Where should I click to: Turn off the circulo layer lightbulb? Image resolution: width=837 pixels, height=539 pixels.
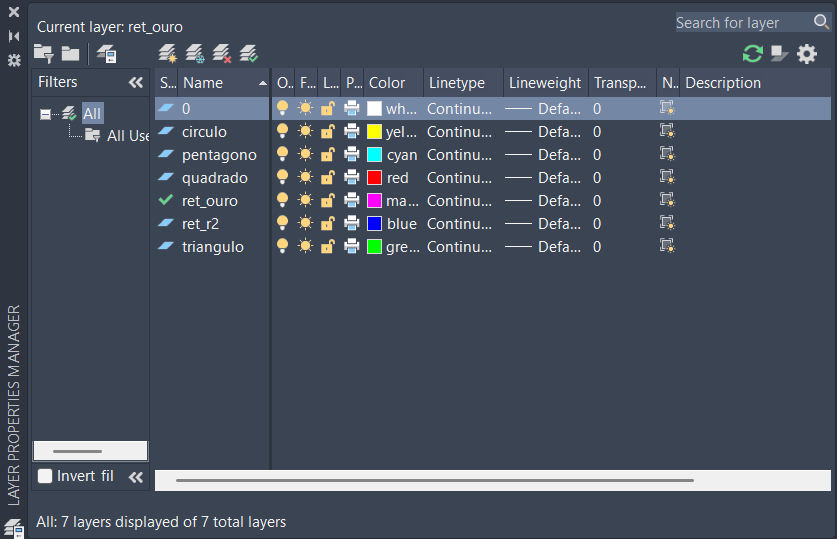(283, 131)
